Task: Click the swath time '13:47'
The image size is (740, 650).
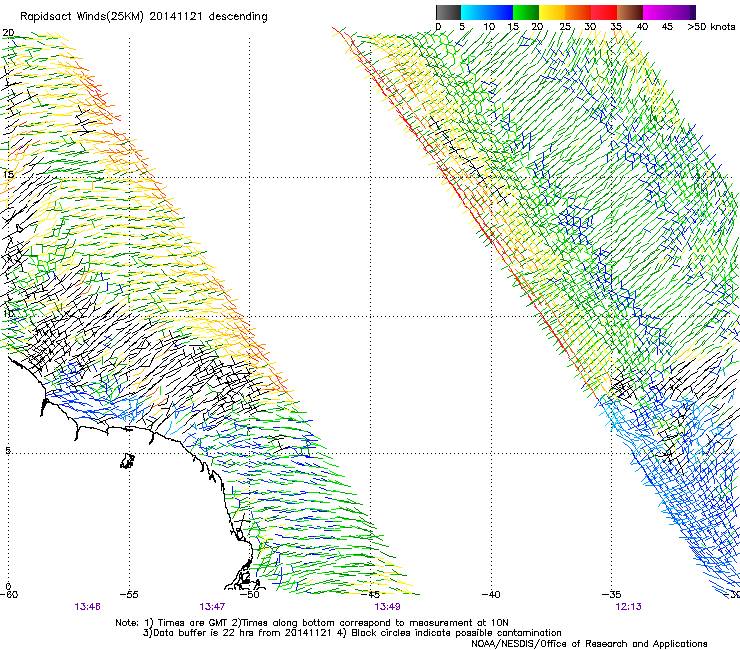Action: 212,607
